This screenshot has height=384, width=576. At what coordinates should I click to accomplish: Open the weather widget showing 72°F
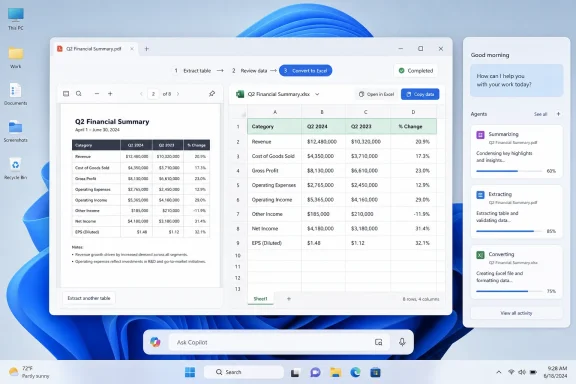(x=29, y=372)
